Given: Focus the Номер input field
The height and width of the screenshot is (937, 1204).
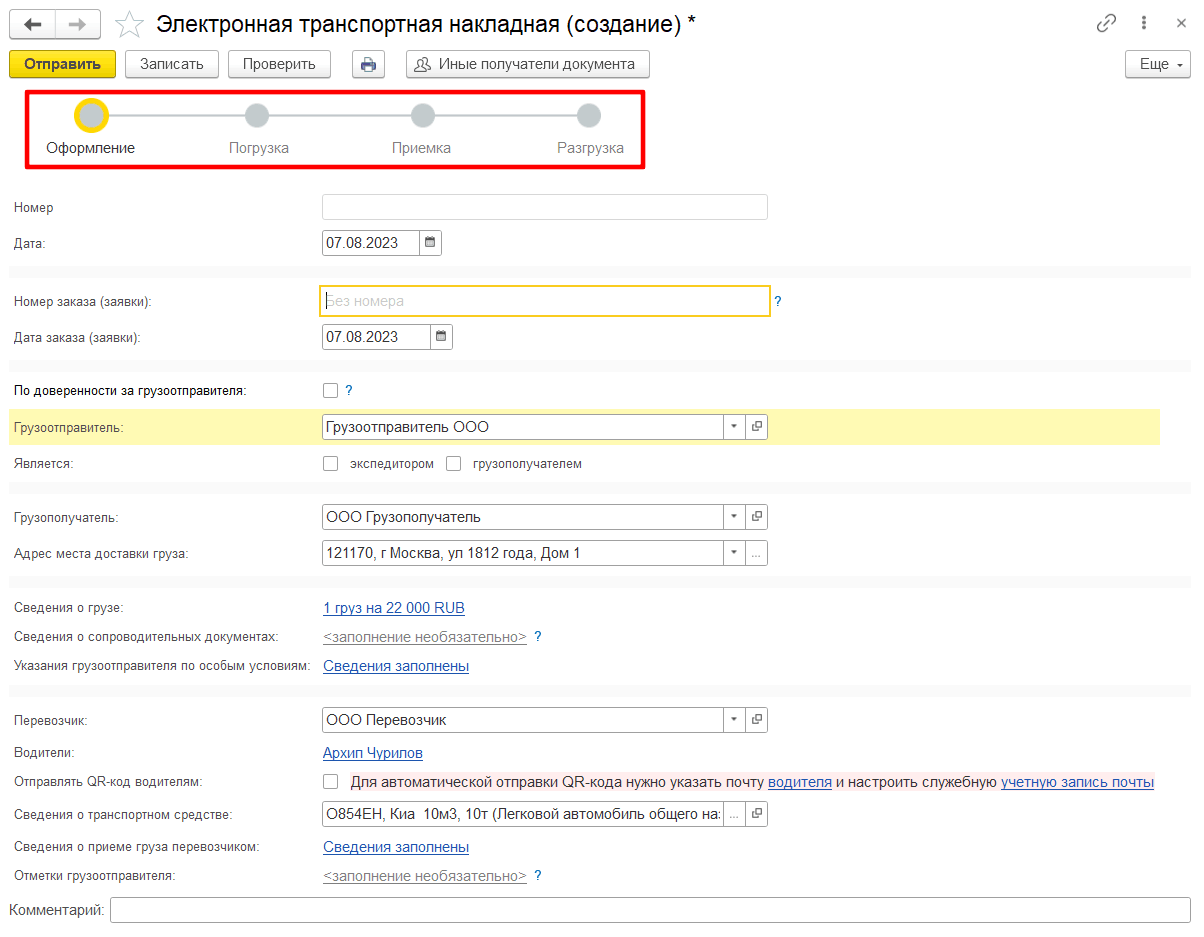Looking at the screenshot, I should point(545,207).
